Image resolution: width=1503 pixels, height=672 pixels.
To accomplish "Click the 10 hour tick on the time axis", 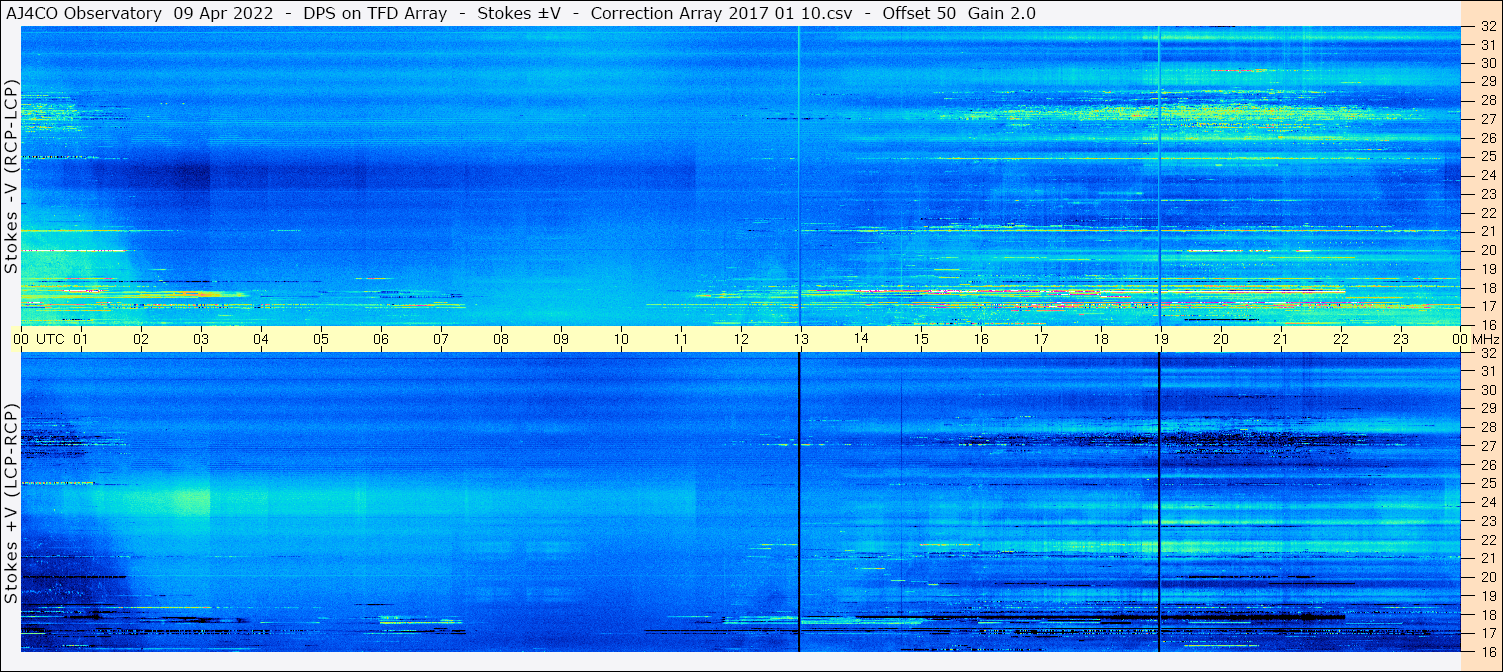I will coord(620,339).
